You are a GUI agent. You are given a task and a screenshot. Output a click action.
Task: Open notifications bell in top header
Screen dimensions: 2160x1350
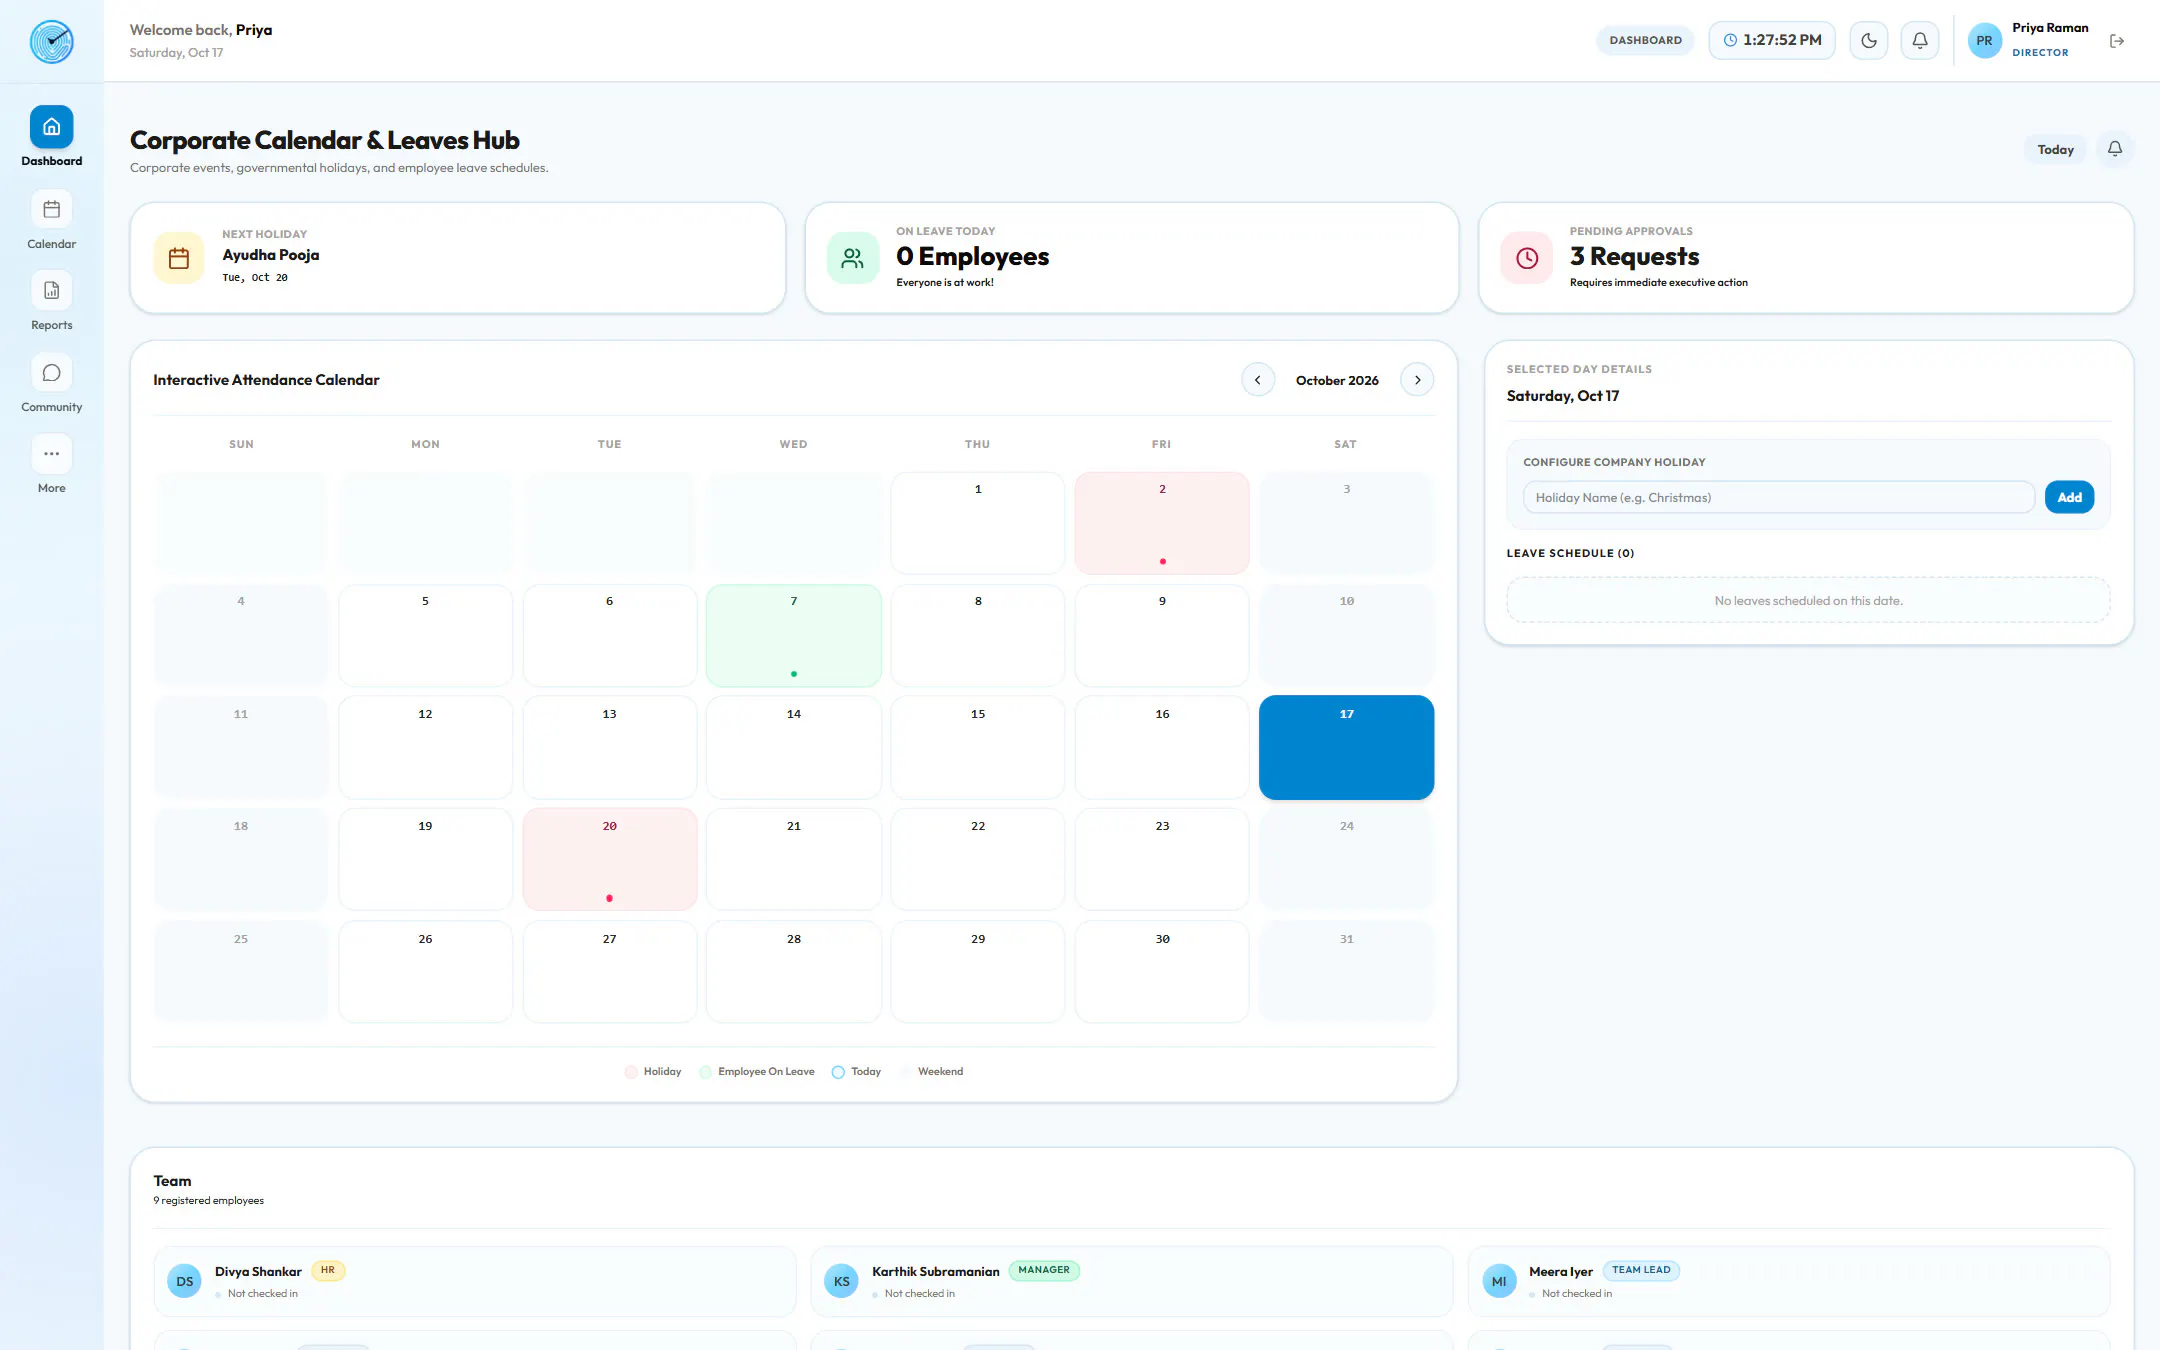(x=1919, y=41)
